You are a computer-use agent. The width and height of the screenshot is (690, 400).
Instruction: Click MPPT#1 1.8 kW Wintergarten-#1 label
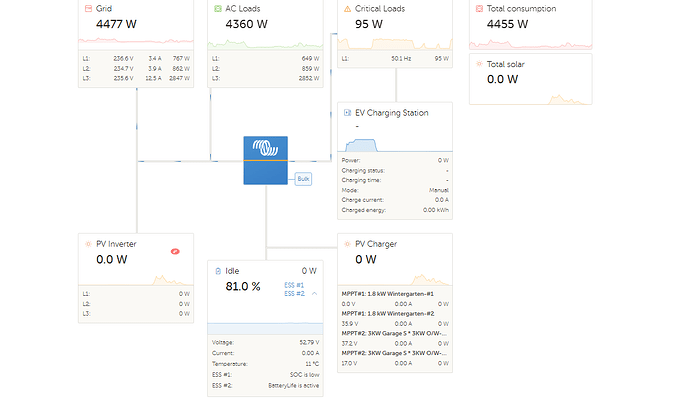click(x=388, y=294)
